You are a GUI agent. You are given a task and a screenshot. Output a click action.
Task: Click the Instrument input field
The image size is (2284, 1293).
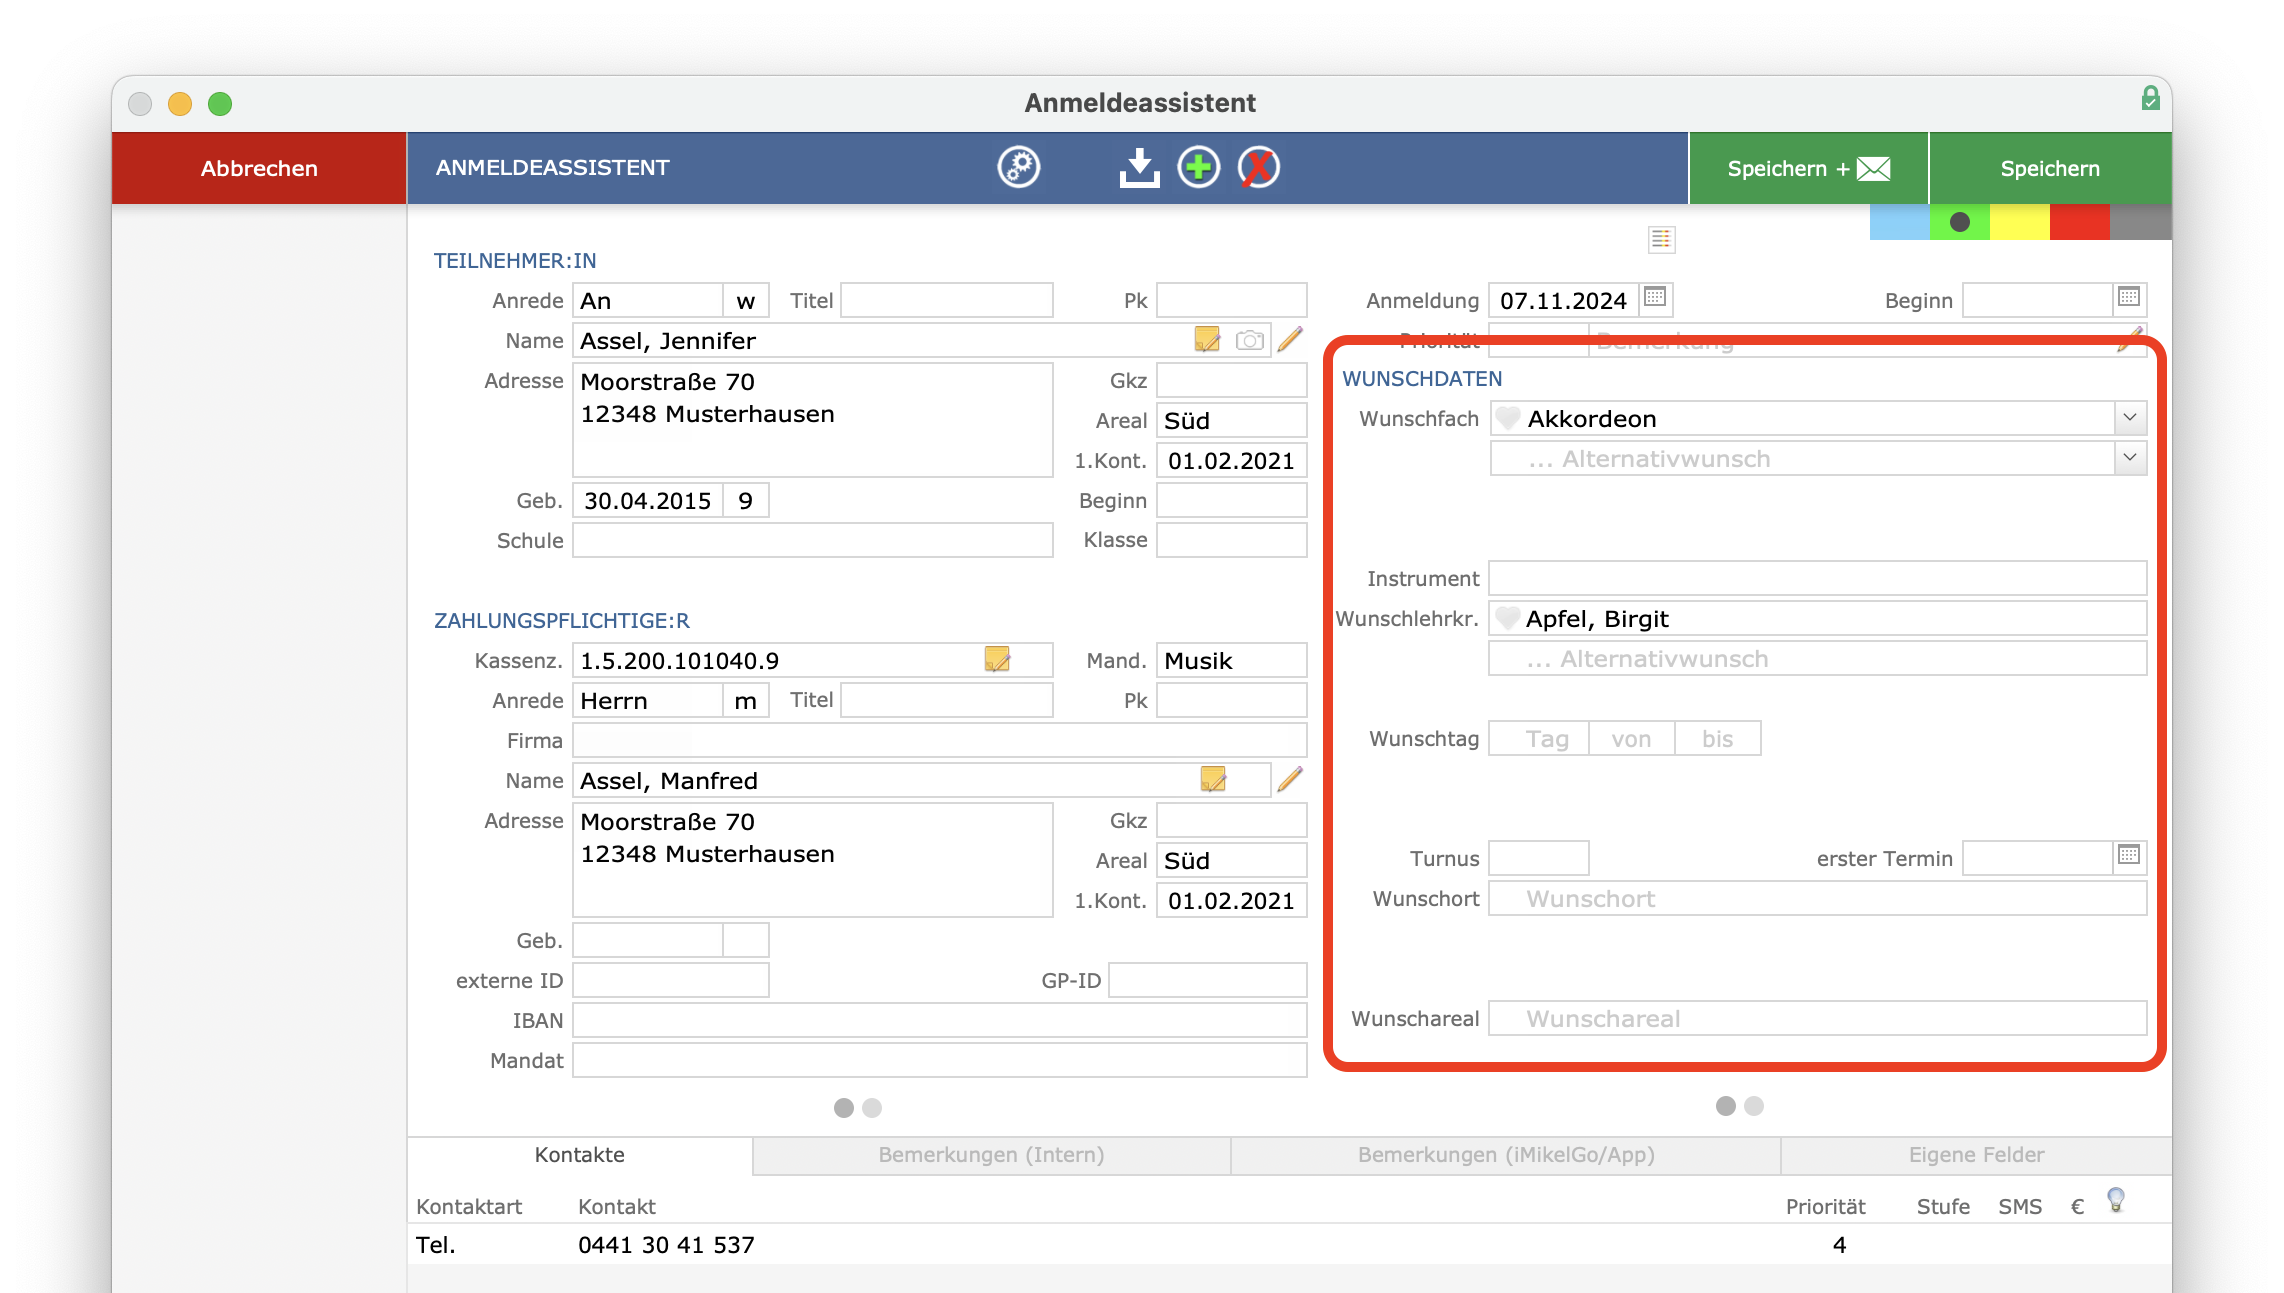click(x=1817, y=578)
